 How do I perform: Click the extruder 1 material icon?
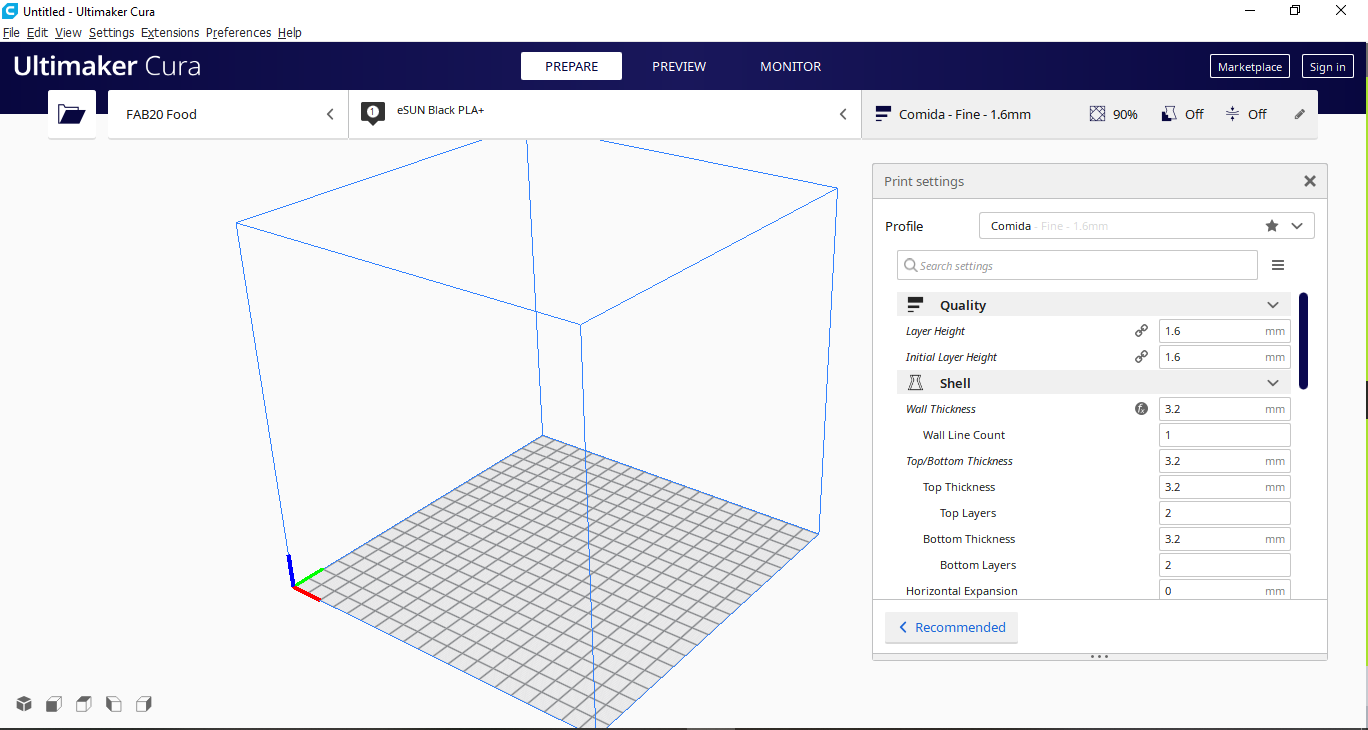373,113
